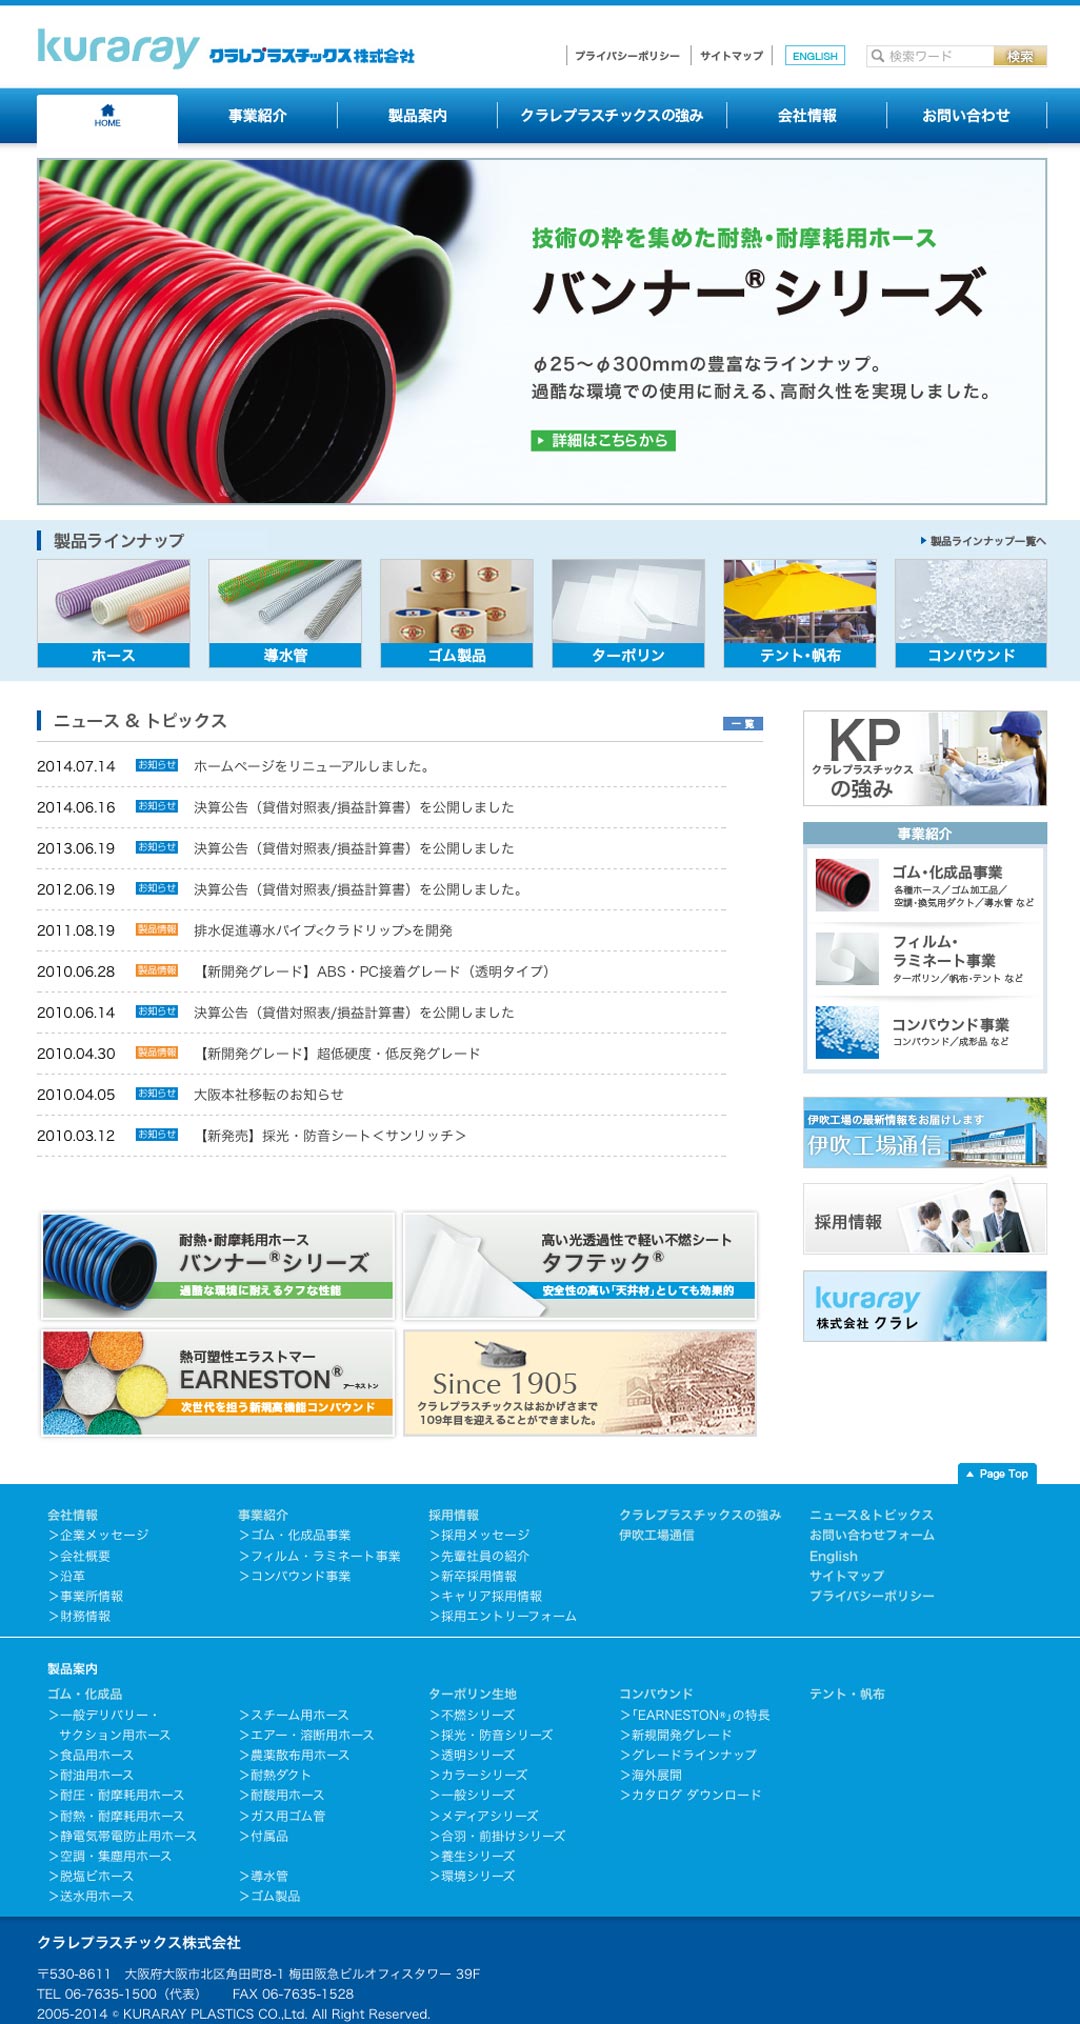
Task: Switch to the ENGLISH site
Action: tap(815, 56)
